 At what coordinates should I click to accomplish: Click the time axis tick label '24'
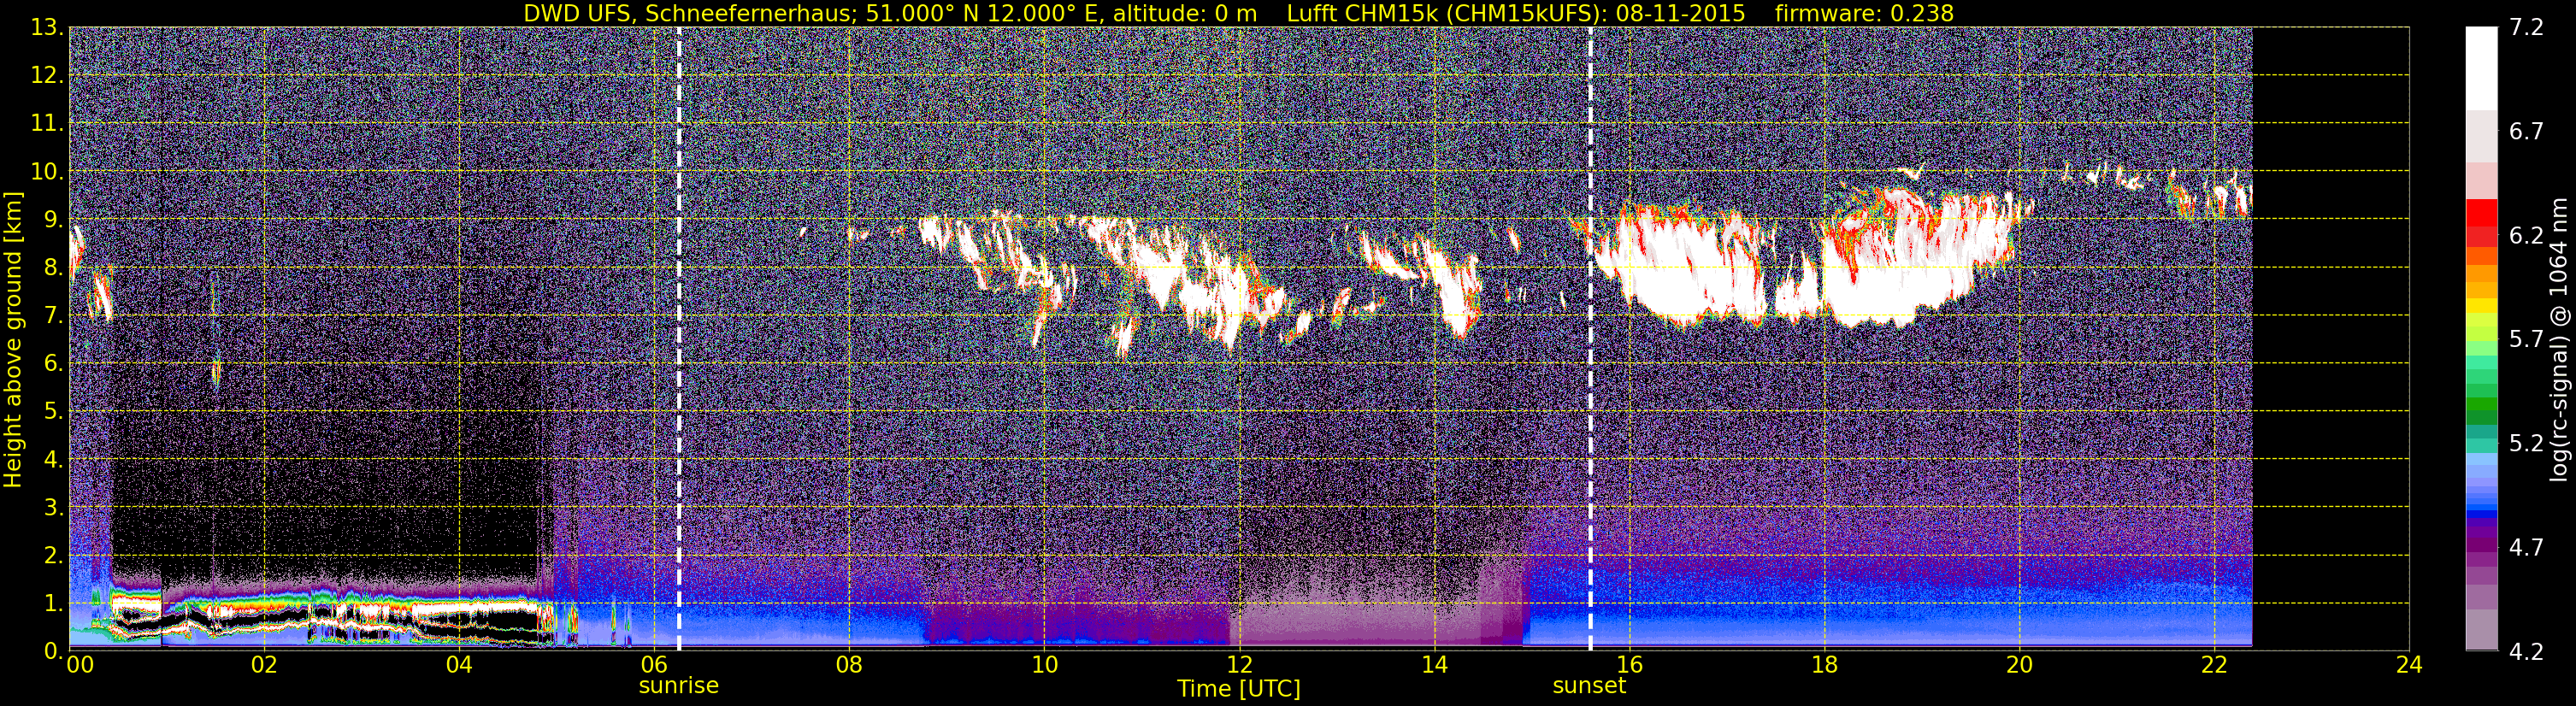pyautogui.click(x=2409, y=666)
